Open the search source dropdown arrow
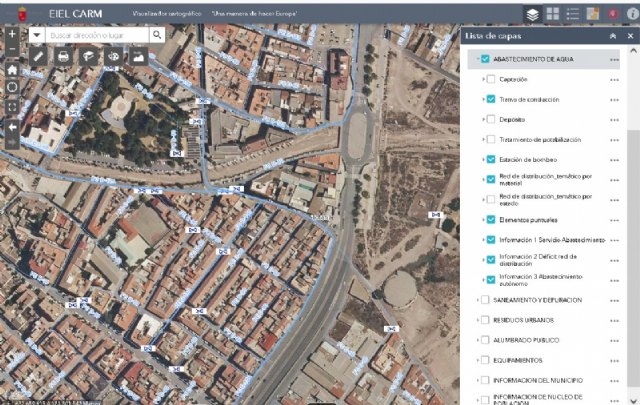 click(37, 34)
